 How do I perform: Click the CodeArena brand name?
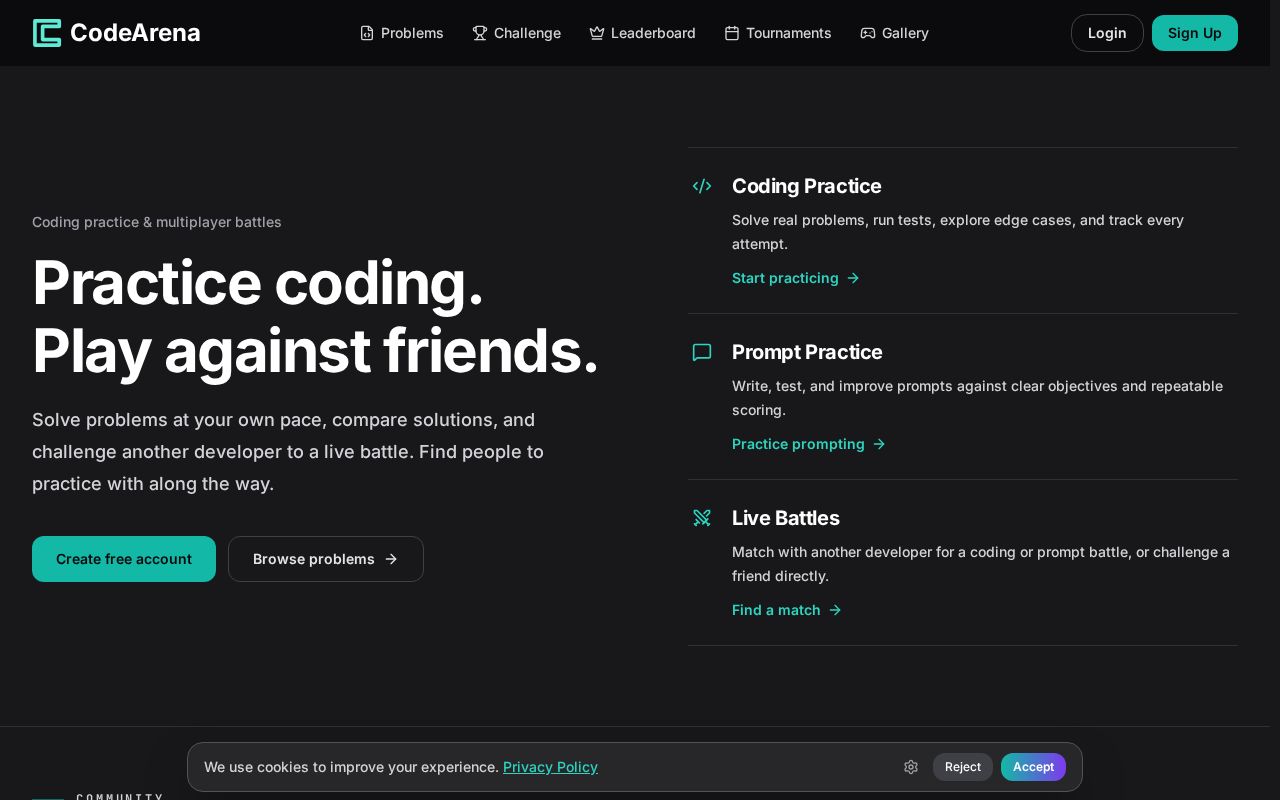click(135, 33)
